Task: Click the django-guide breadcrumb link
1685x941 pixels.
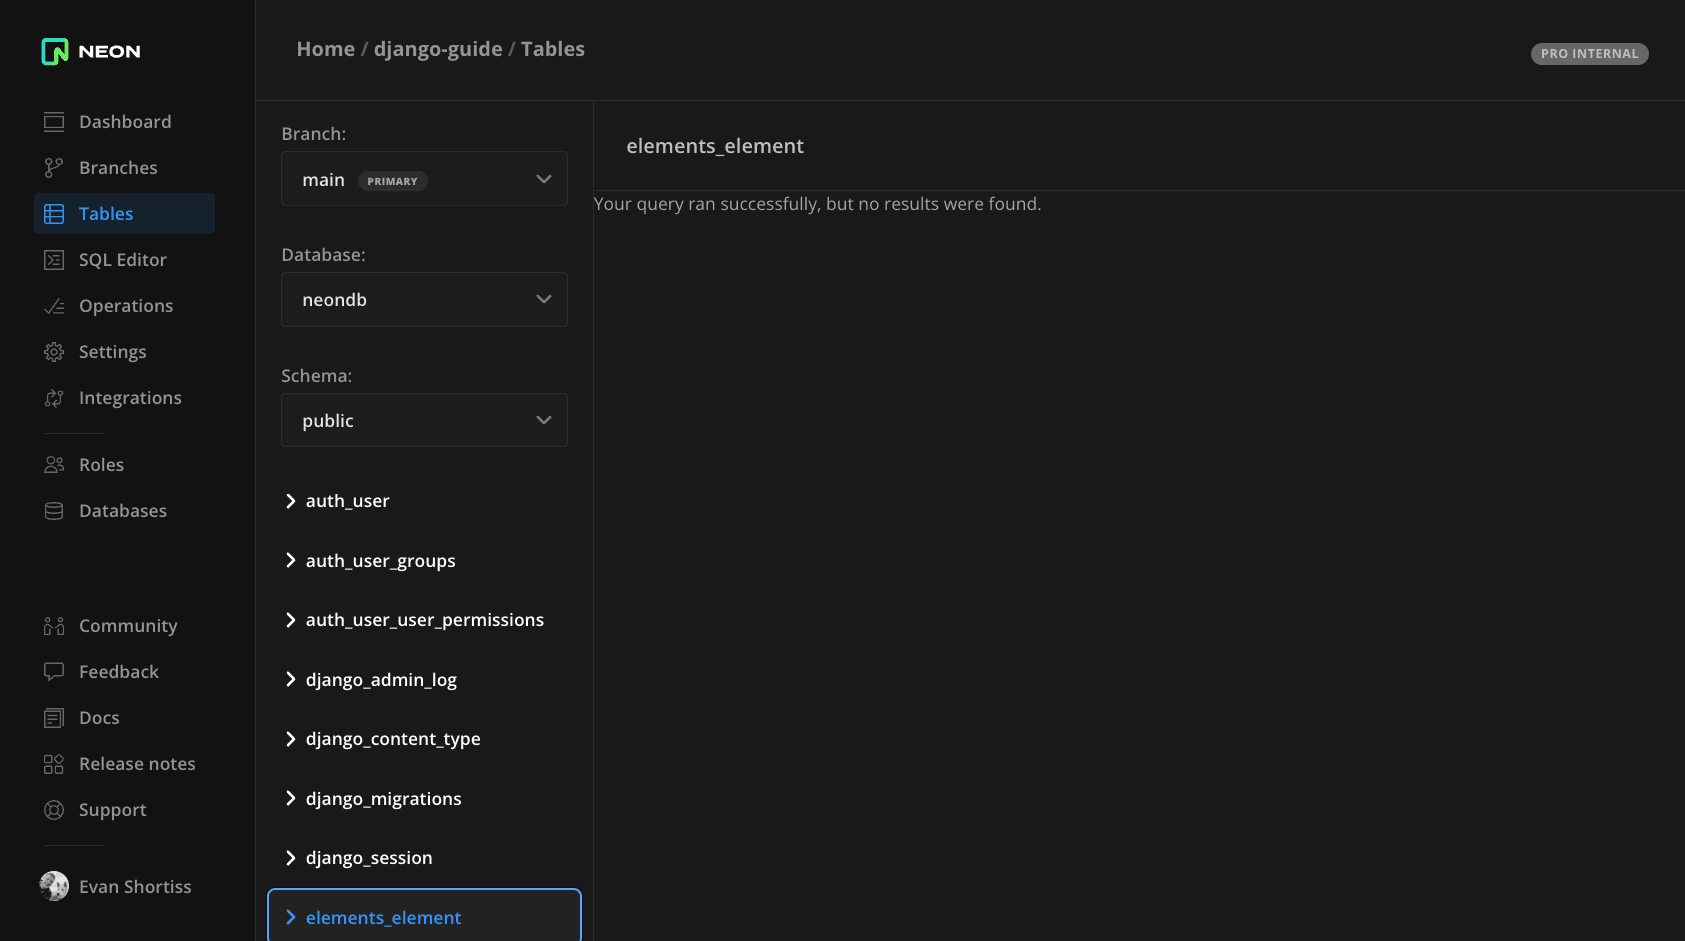Action: (438, 49)
